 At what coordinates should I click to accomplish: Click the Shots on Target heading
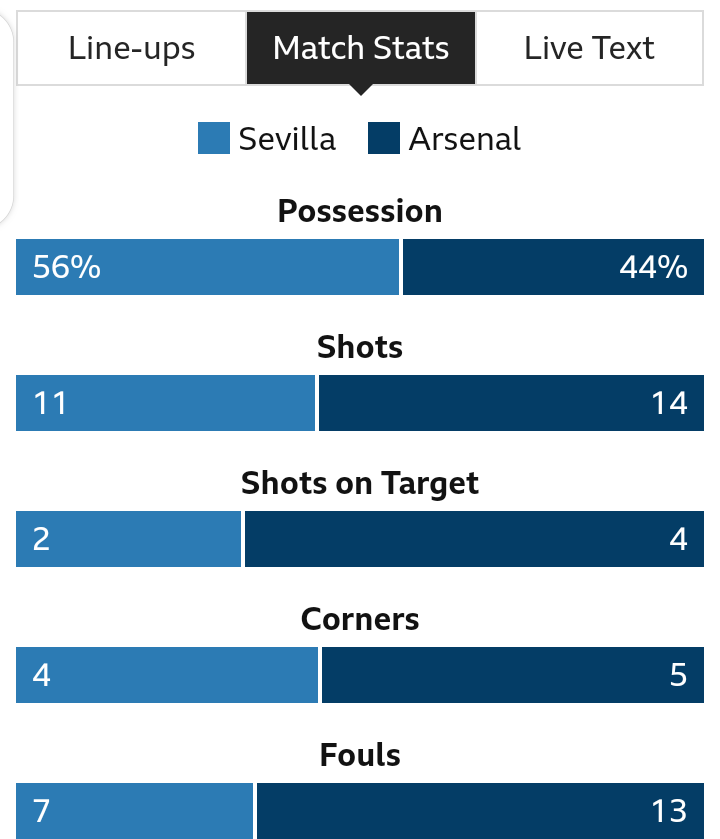(360, 484)
